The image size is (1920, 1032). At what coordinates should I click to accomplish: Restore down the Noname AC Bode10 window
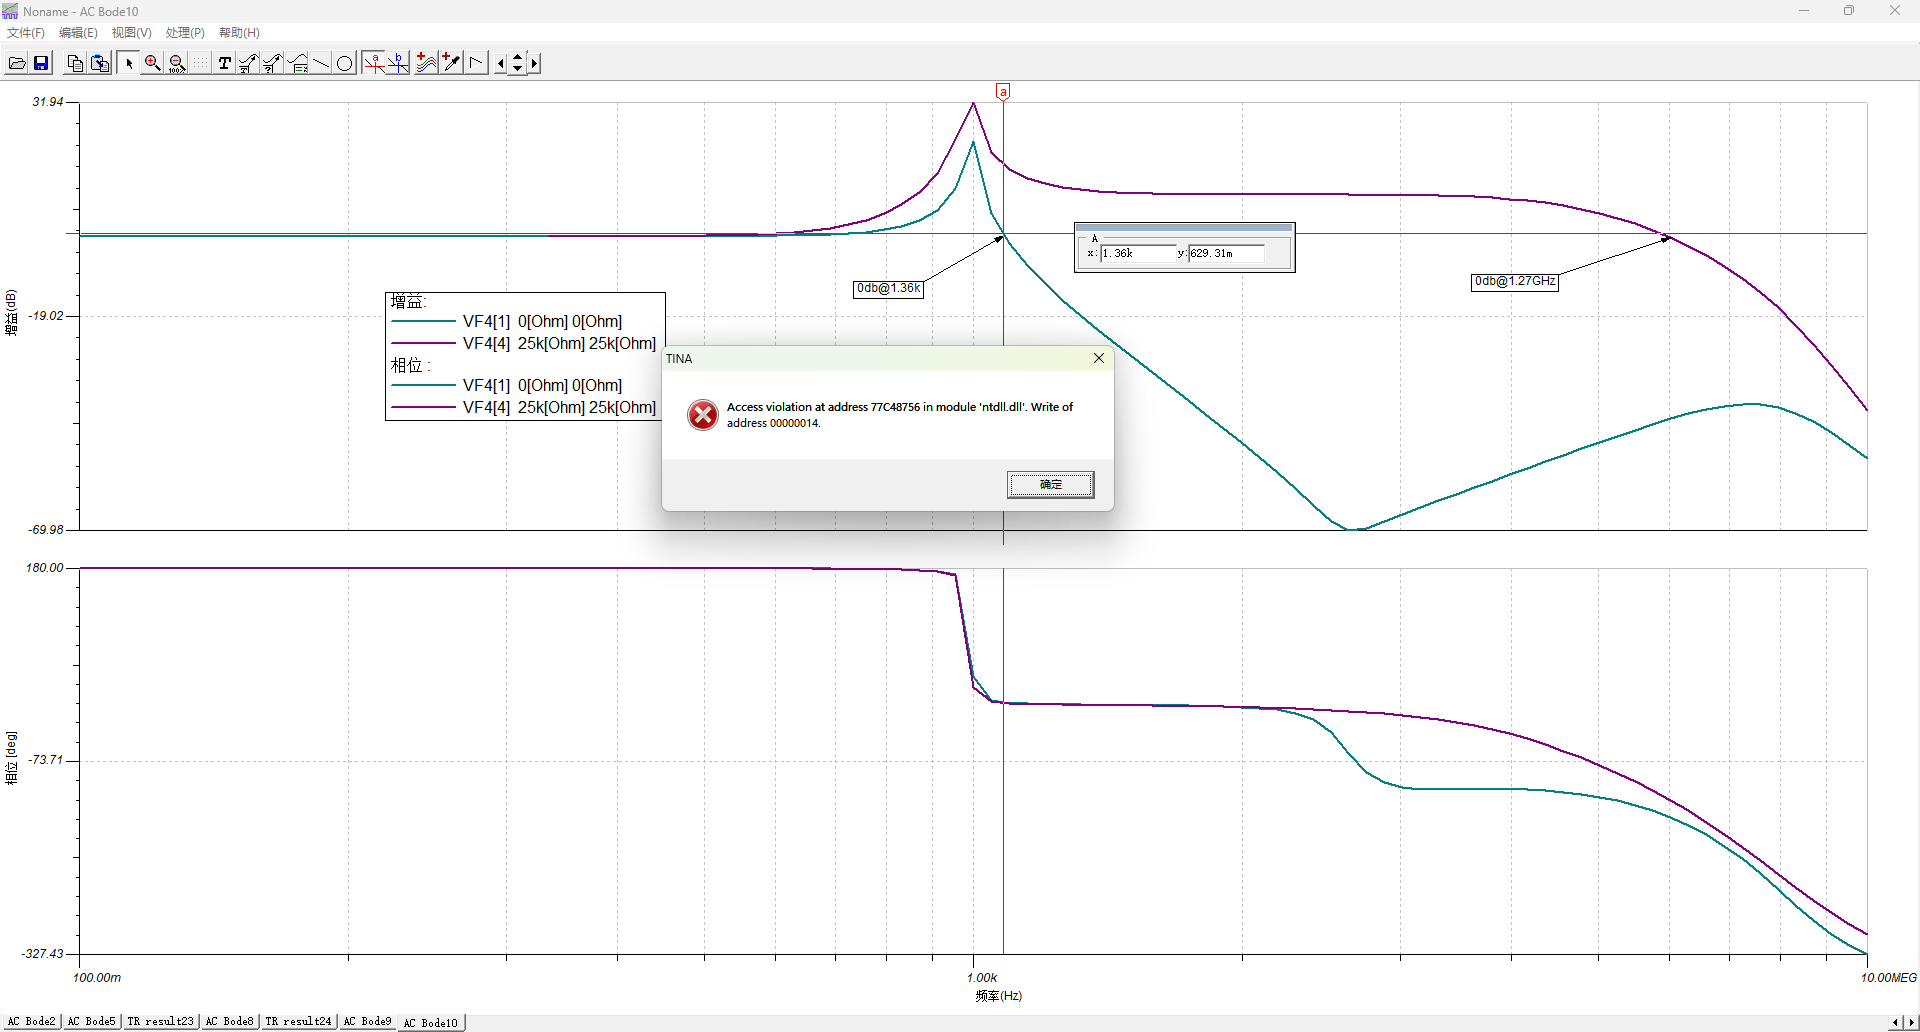tap(1849, 11)
